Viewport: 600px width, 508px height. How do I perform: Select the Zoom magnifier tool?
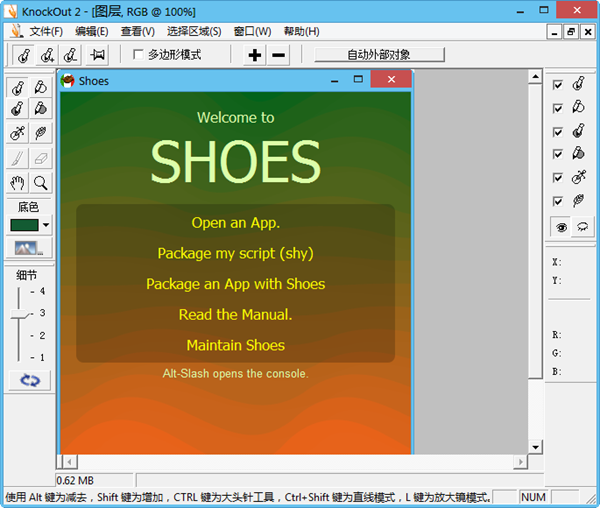tap(41, 183)
